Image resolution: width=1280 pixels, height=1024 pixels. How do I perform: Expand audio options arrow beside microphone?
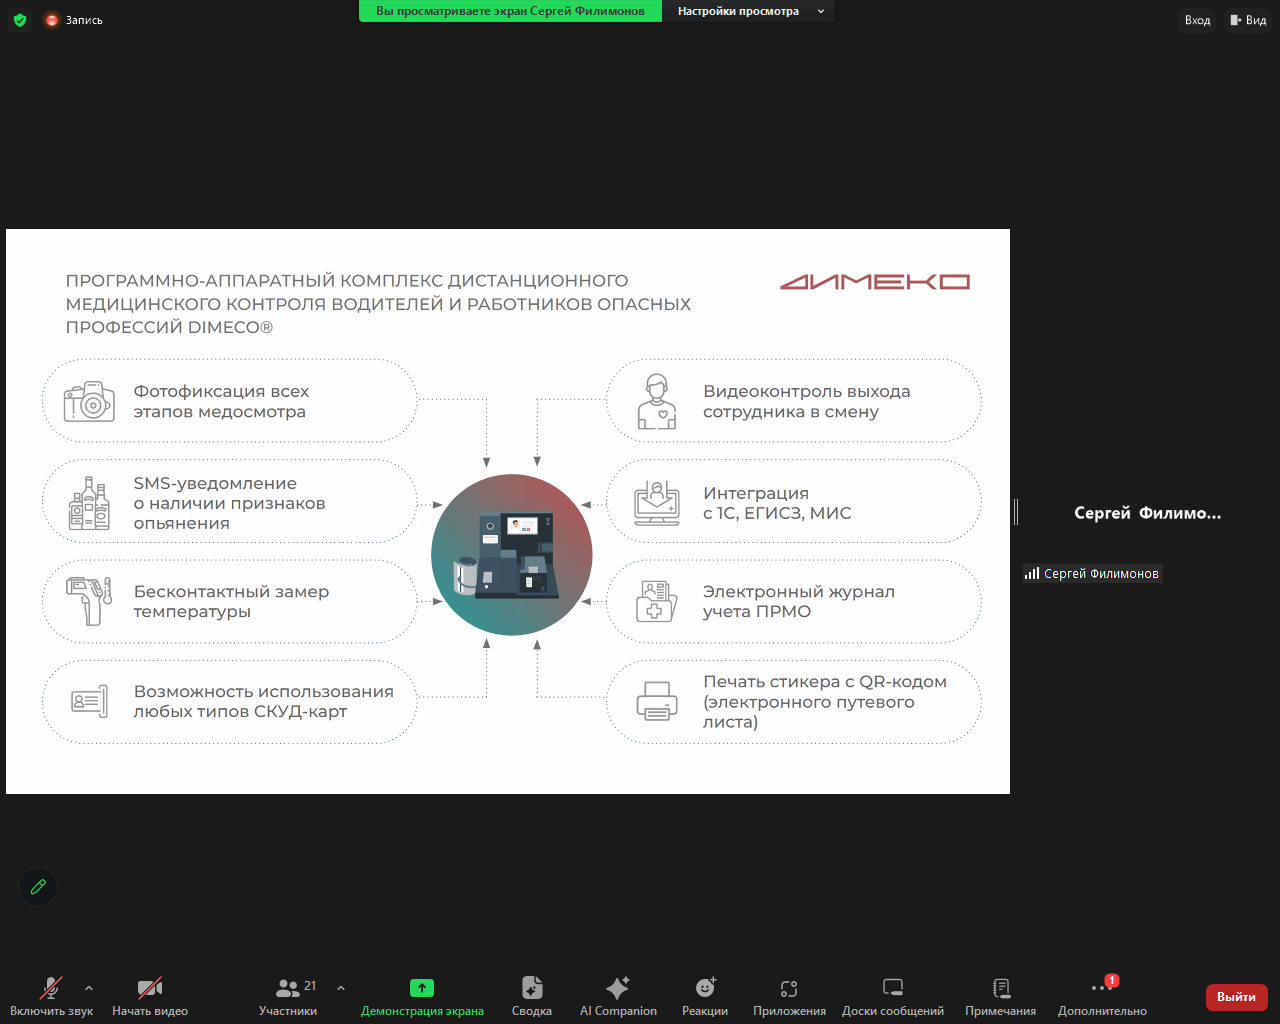click(89, 988)
